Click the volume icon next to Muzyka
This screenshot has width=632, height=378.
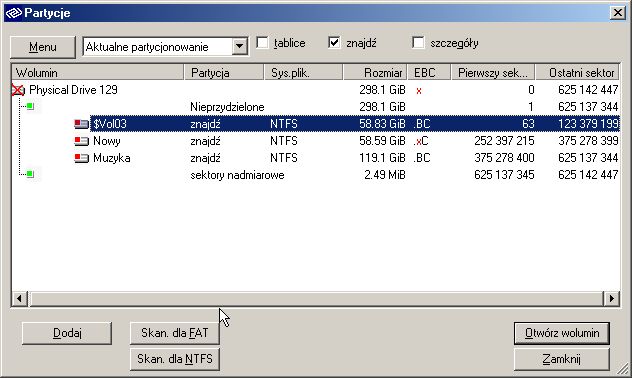[81, 158]
